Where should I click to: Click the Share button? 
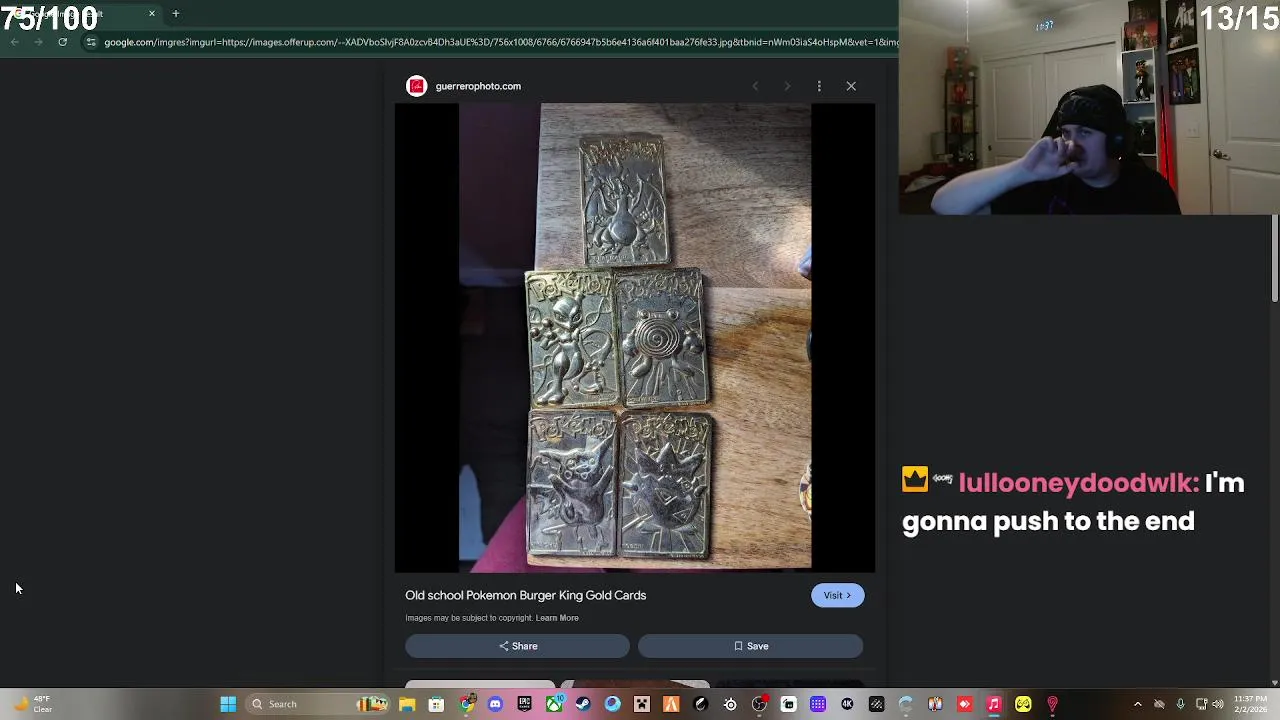coord(517,646)
